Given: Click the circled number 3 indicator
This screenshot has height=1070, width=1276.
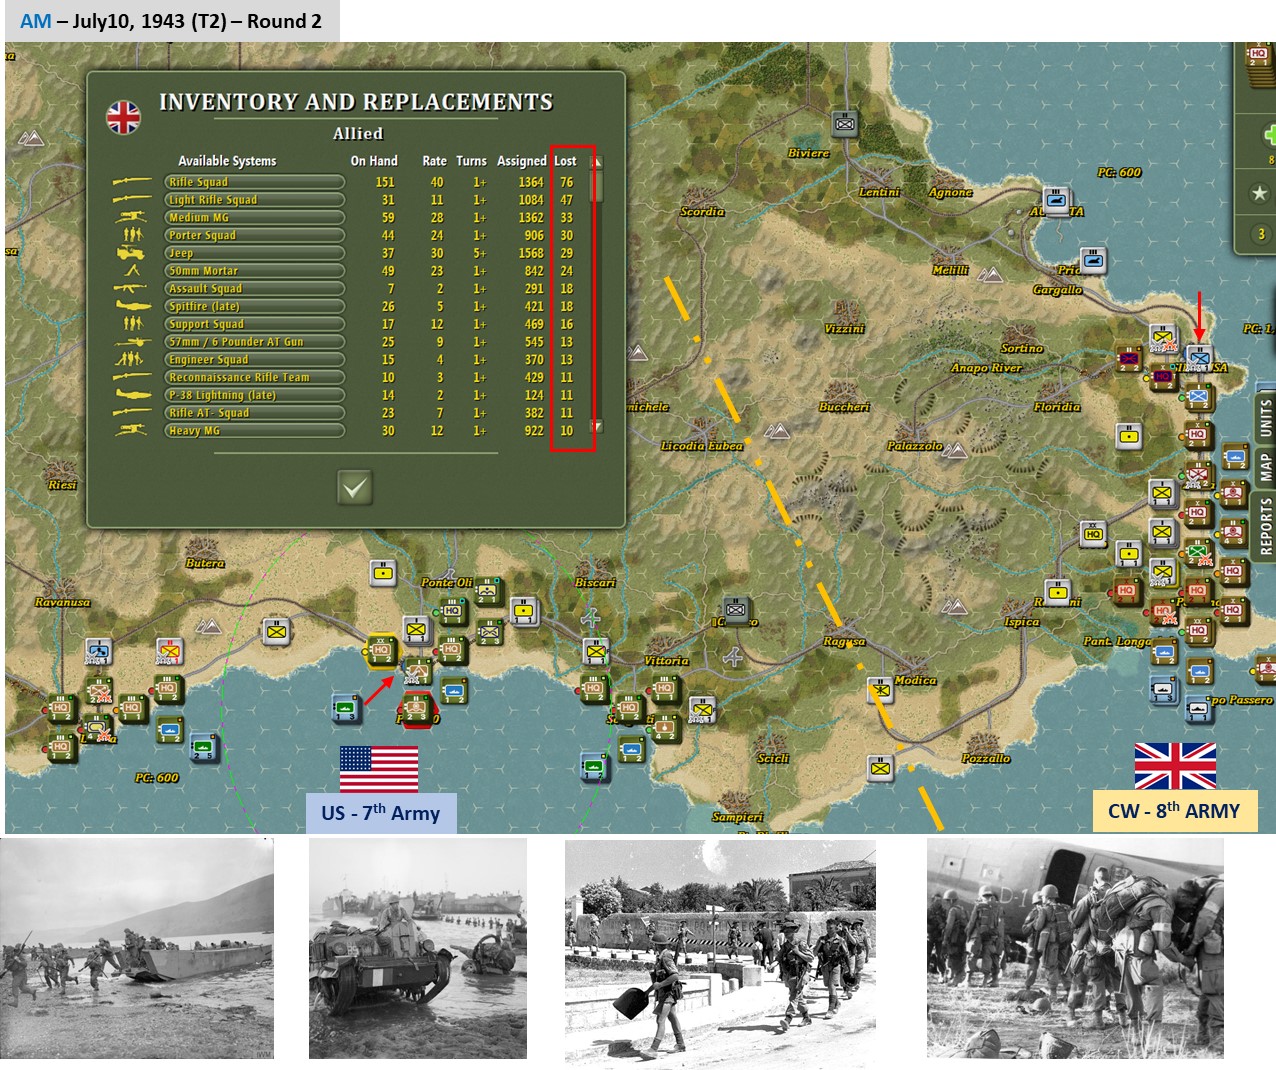Looking at the screenshot, I should click(x=1261, y=234).
